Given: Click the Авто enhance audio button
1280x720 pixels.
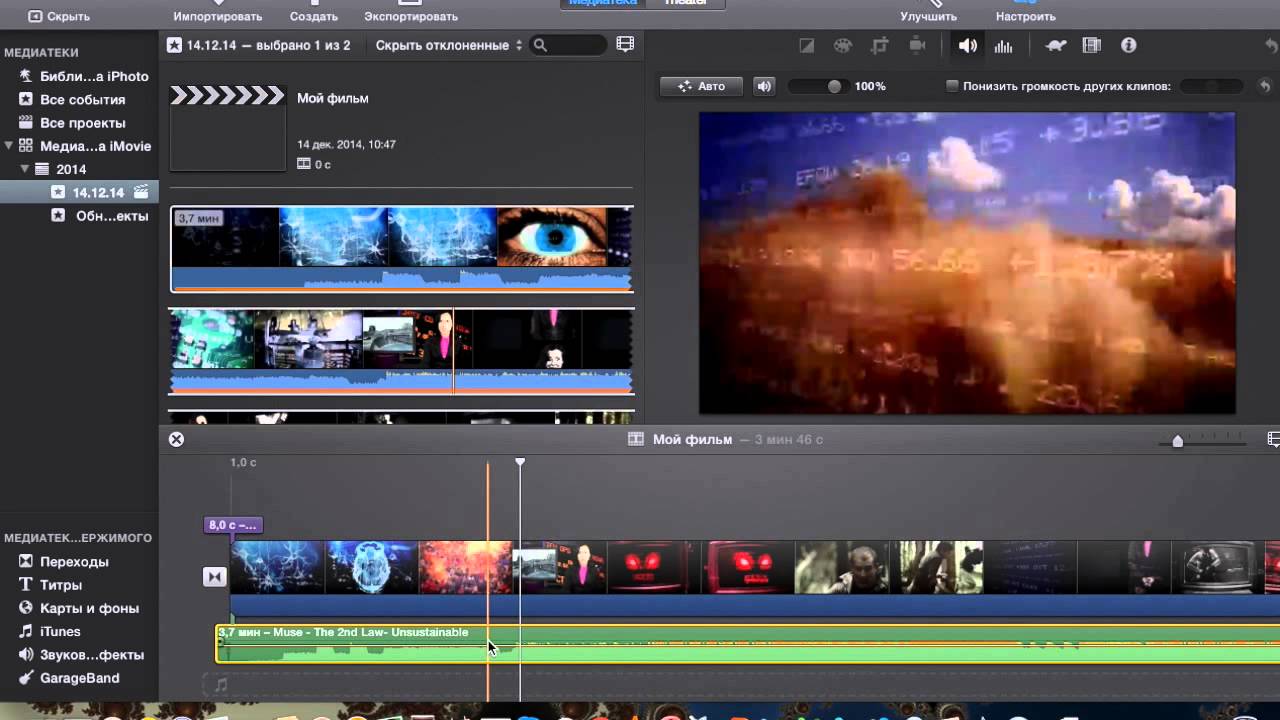Looking at the screenshot, I should pyautogui.click(x=701, y=86).
